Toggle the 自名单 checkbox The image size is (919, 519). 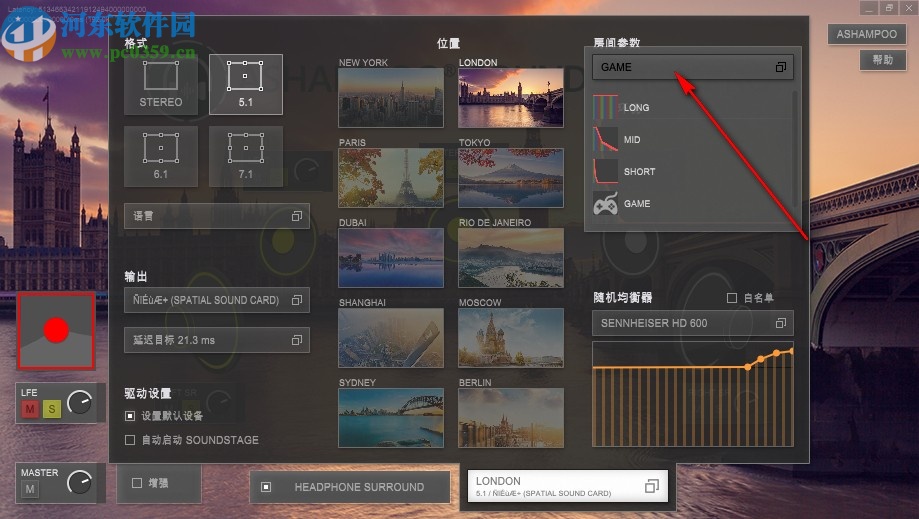[731, 298]
